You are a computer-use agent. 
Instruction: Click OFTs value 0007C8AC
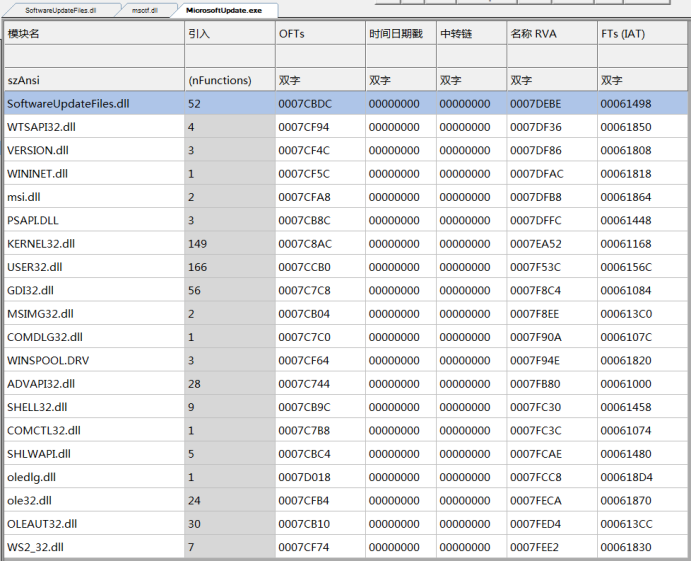[x=320, y=244]
